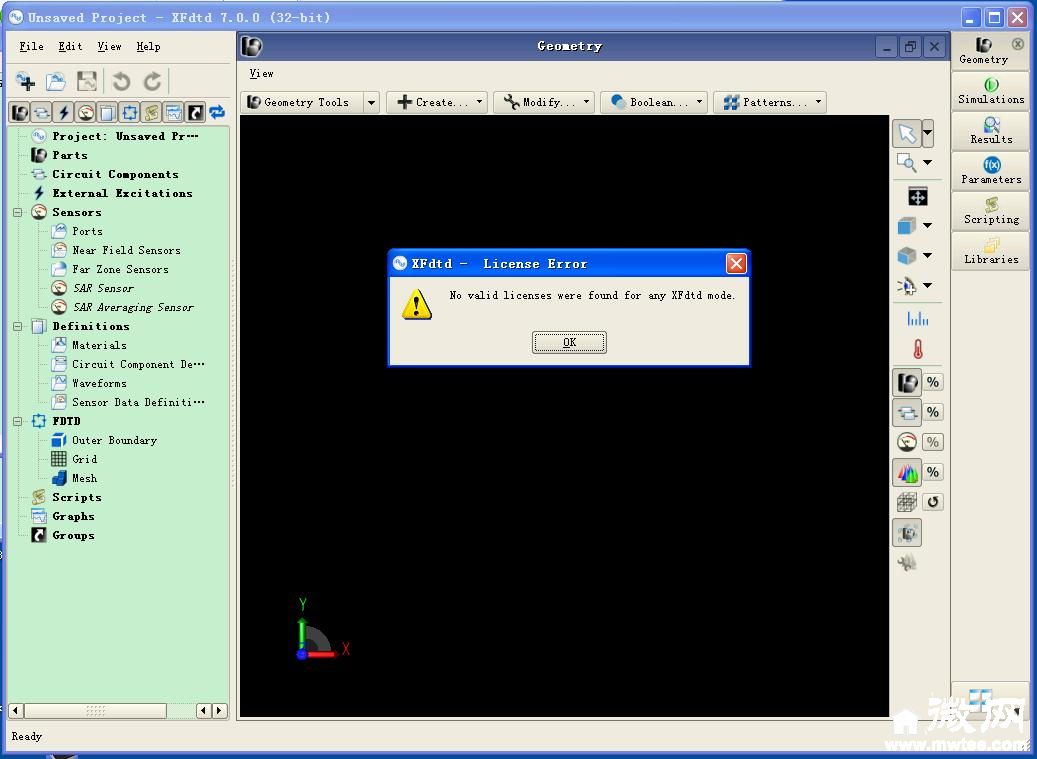
Task: Create a new project with the plus icon
Action: pos(25,82)
